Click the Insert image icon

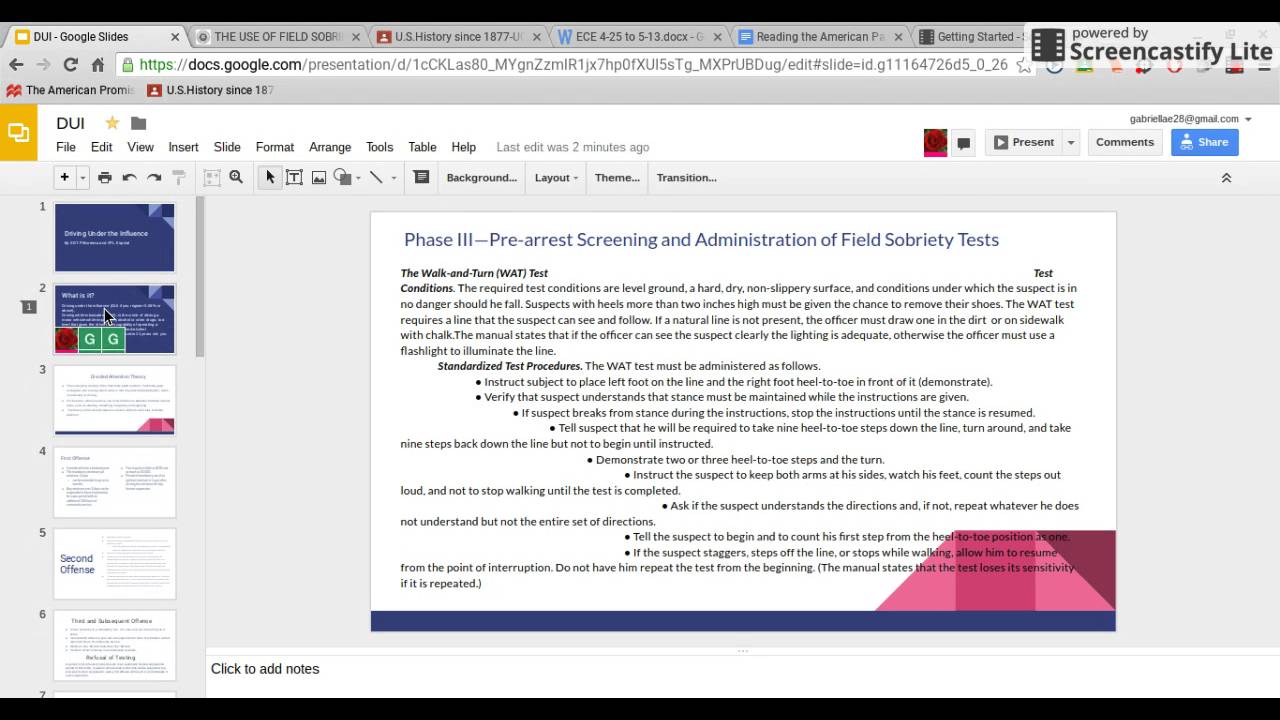[319, 177]
